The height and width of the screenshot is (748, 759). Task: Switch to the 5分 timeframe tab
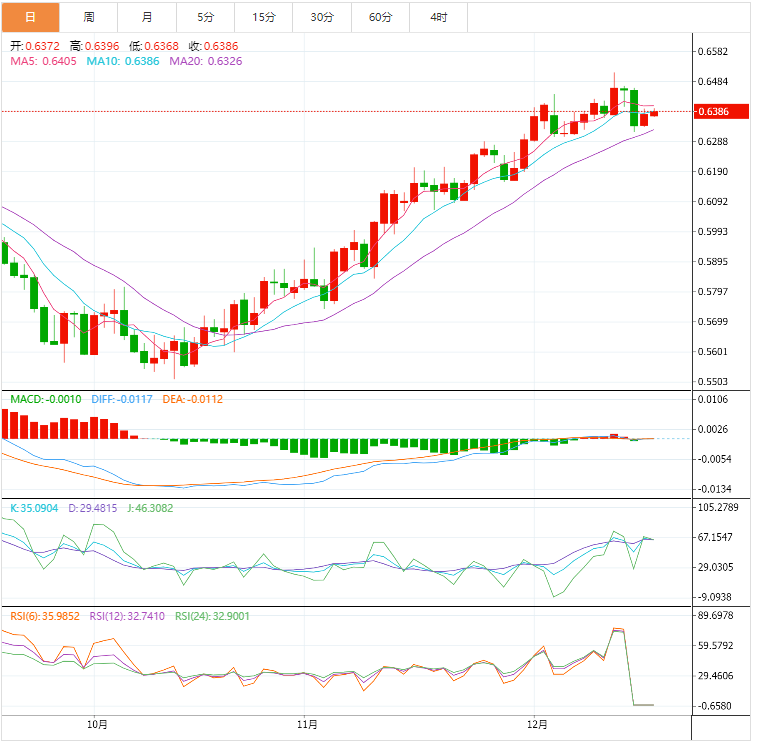pyautogui.click(x=206, y=17)
